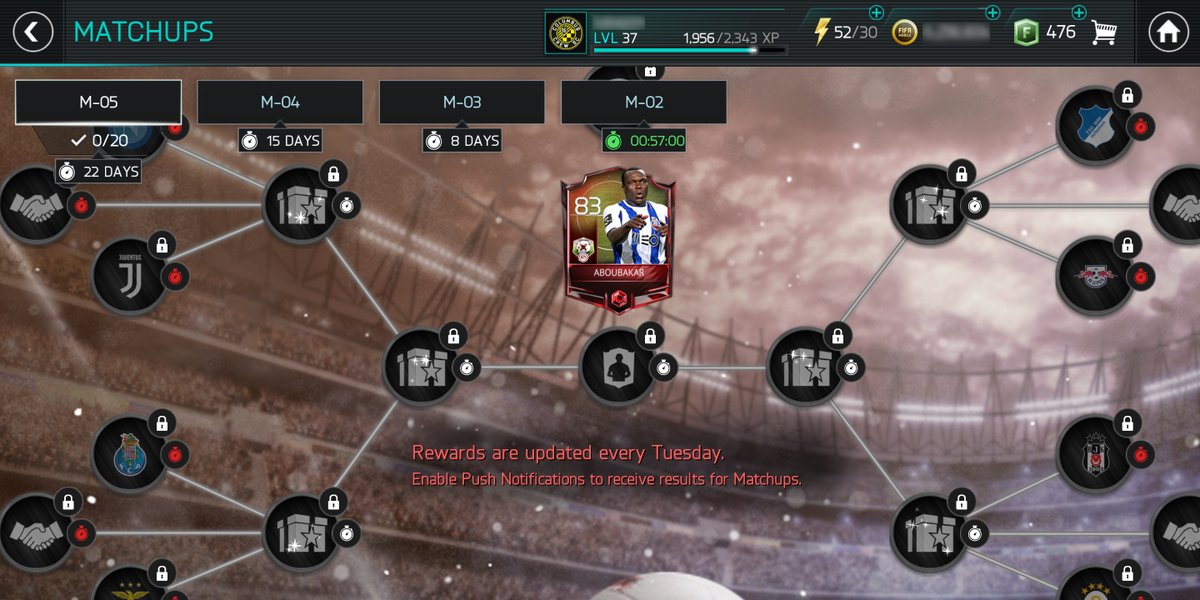The width and height of the screenshot is (1200, 600).
Task: Tap the Hoffenheim club node
Action: tap(1095, 125)
